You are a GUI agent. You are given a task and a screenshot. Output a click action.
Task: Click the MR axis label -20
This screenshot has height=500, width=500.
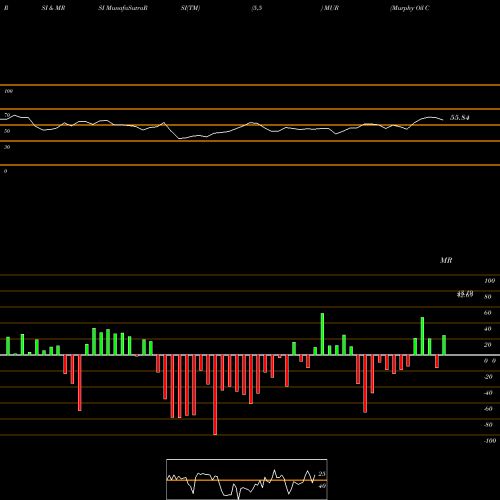[x=488, y=377]
